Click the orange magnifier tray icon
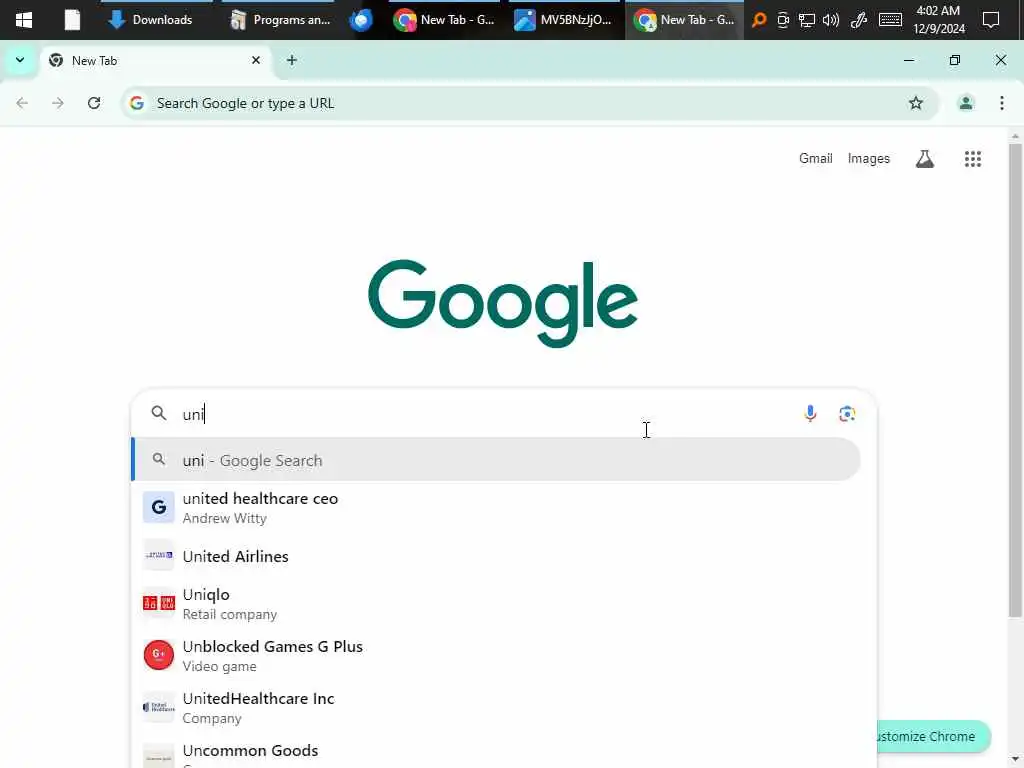Image resolution: width=1024 pixels, height=768 pixels. (759, 20)
